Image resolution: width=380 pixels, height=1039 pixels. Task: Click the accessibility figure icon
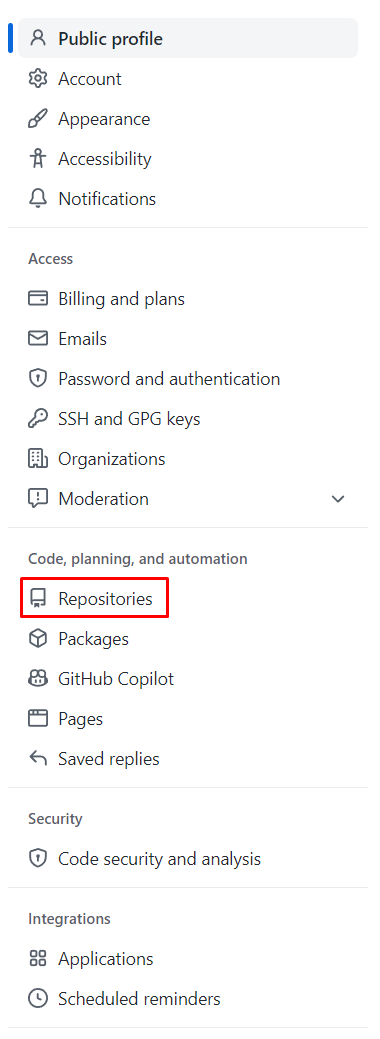click(38, 158)
